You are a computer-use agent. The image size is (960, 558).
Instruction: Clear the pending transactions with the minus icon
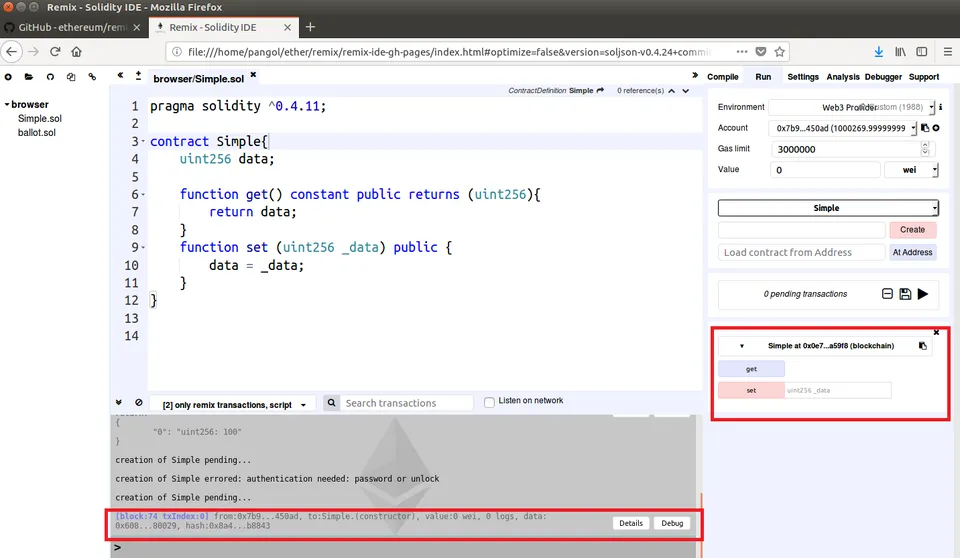pyautogui.click(x=887, y=294)
